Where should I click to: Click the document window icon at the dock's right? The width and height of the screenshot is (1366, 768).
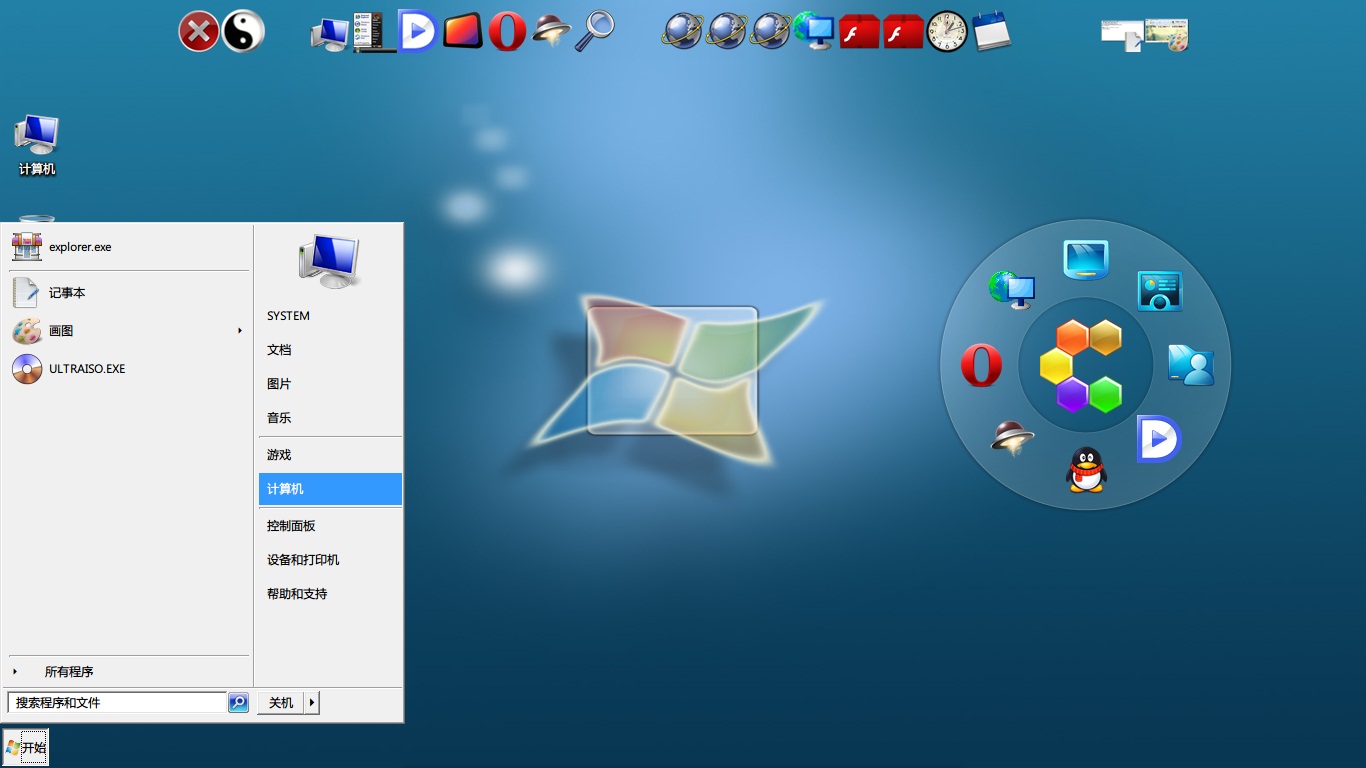coord(1122,34)
